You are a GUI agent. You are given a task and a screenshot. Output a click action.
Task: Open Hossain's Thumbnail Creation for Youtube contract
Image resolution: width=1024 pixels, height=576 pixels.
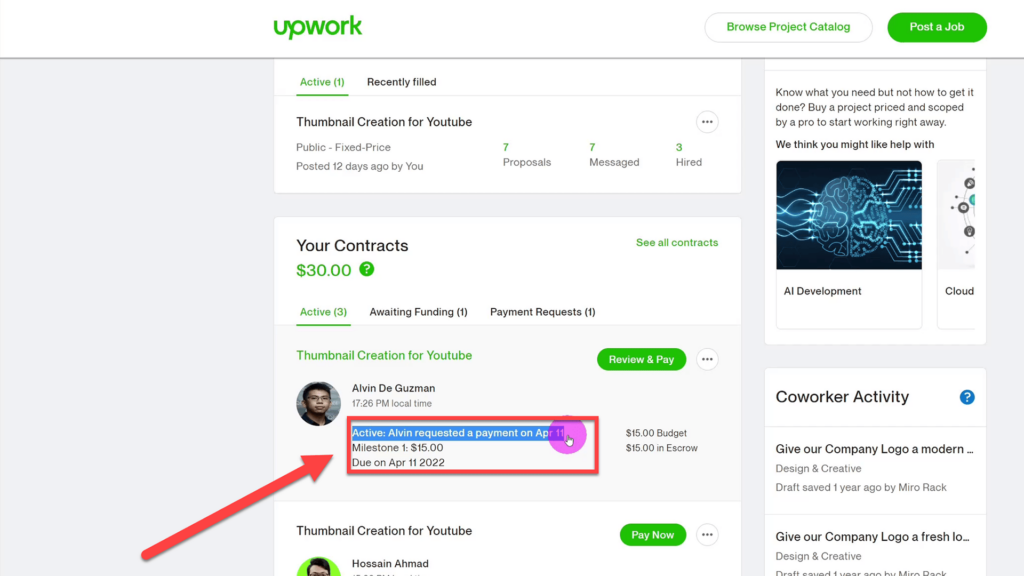(384, 531)
